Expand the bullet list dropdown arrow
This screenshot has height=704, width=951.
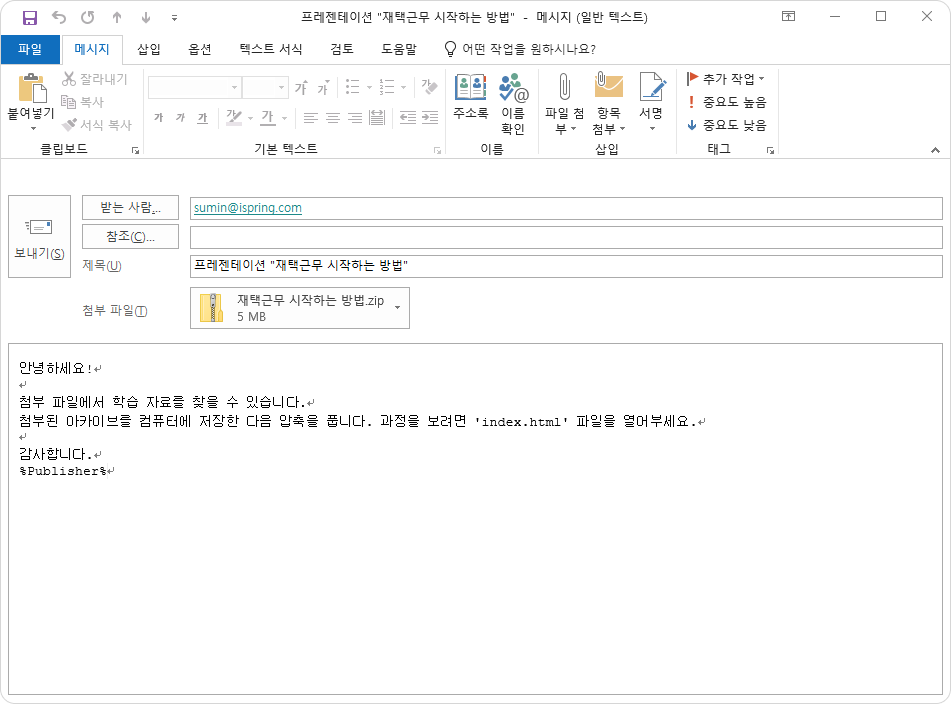coord(369,88)
